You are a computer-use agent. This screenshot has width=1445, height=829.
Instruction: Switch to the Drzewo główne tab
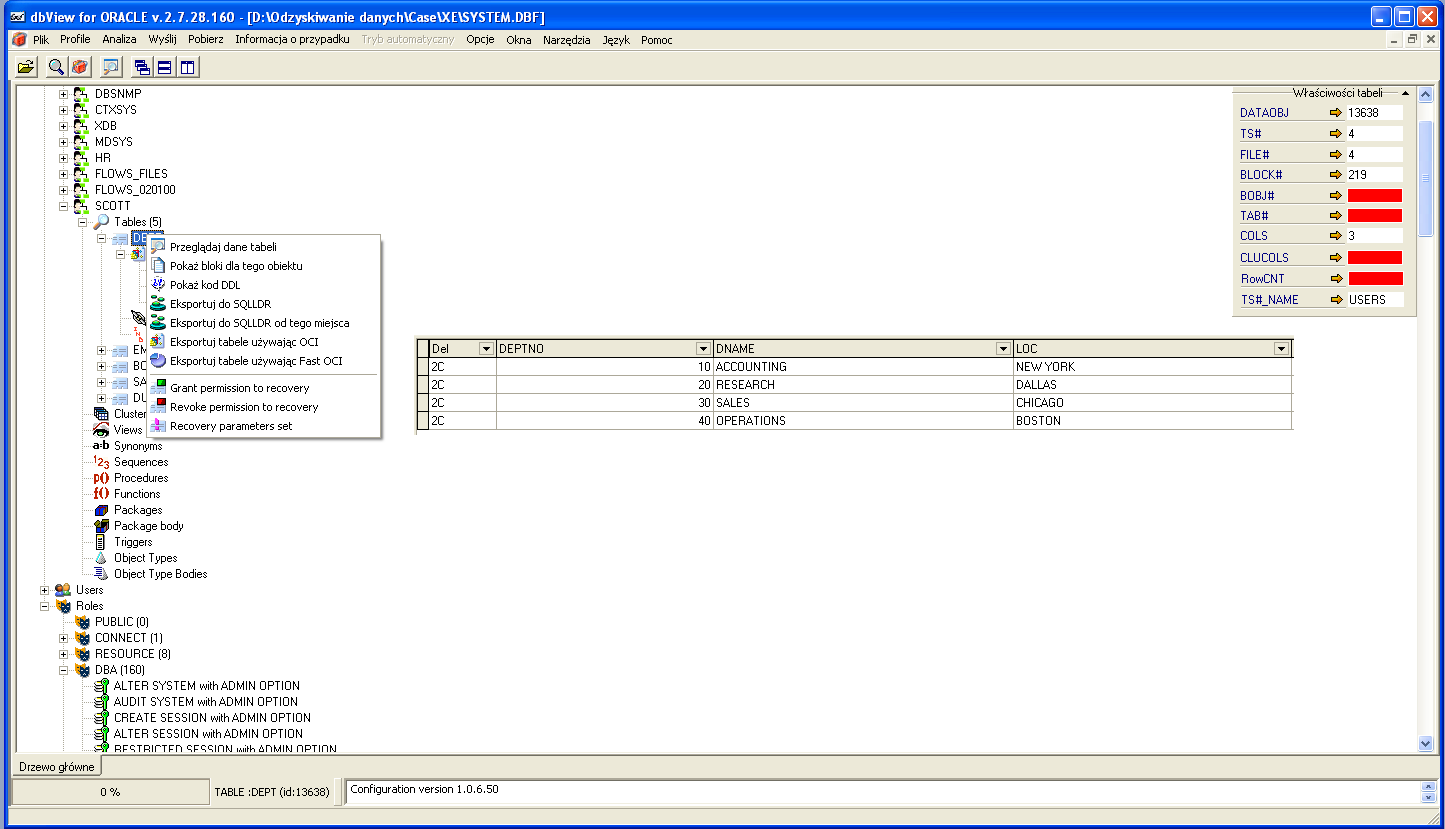(57, 767)
